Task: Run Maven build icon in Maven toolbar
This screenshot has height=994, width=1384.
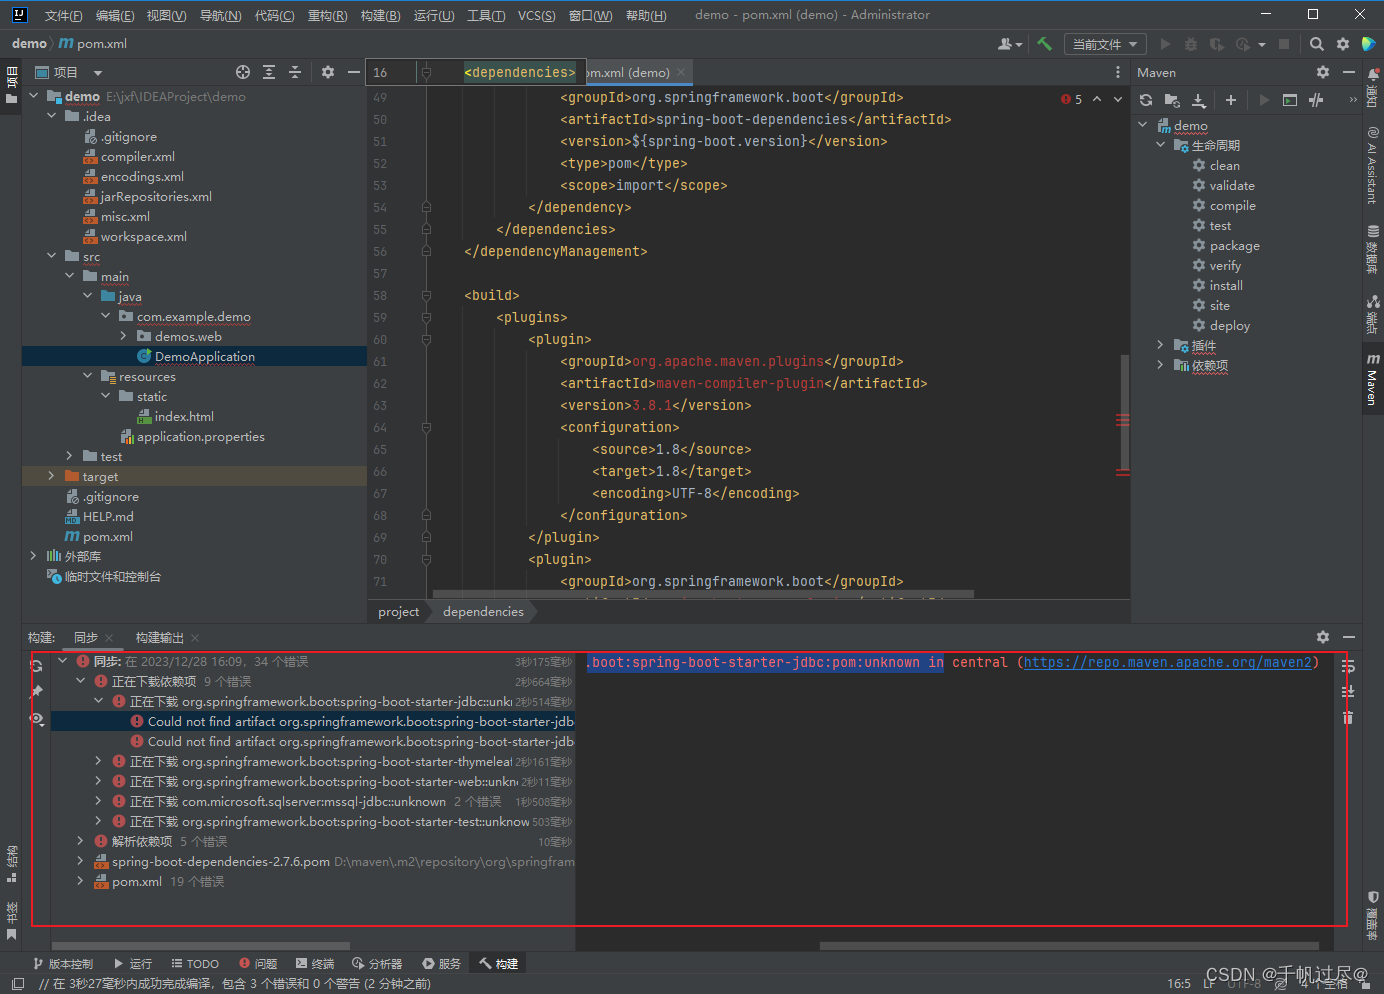Action: click(1264, 100)
